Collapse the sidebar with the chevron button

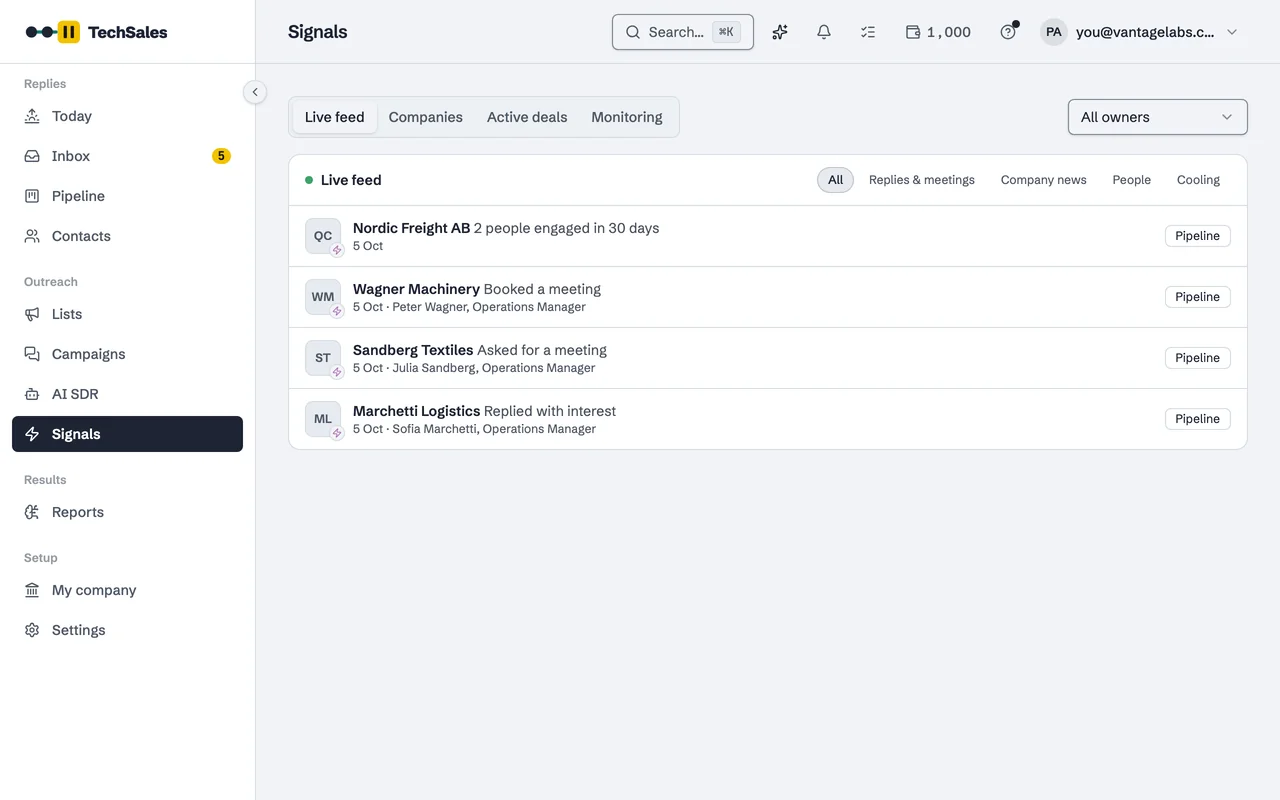[x=255, y=92]
